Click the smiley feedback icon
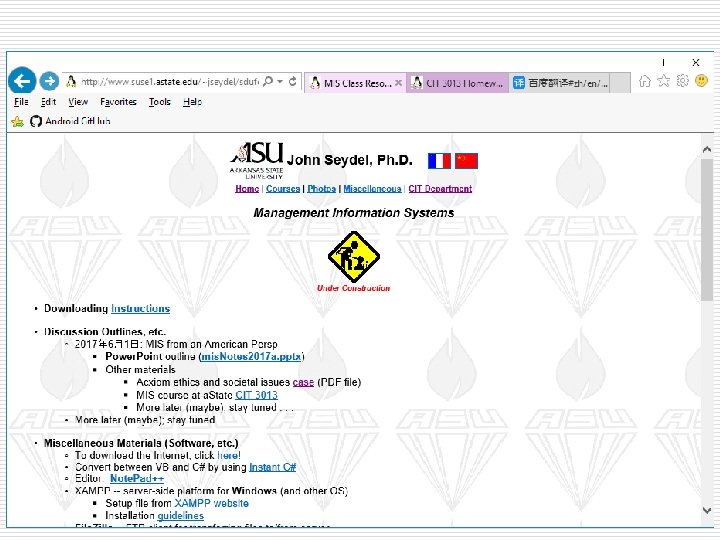 pos(701,81)
